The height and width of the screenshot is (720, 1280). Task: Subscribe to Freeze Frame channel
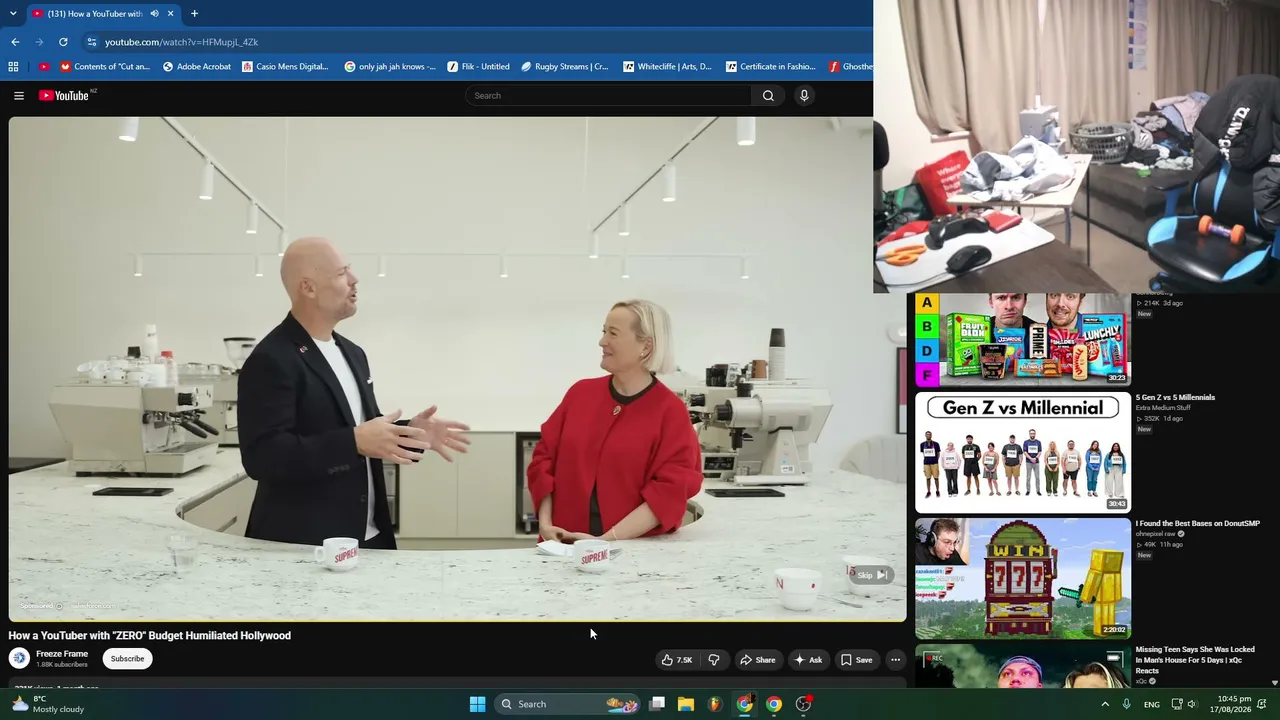pos(127,659)
